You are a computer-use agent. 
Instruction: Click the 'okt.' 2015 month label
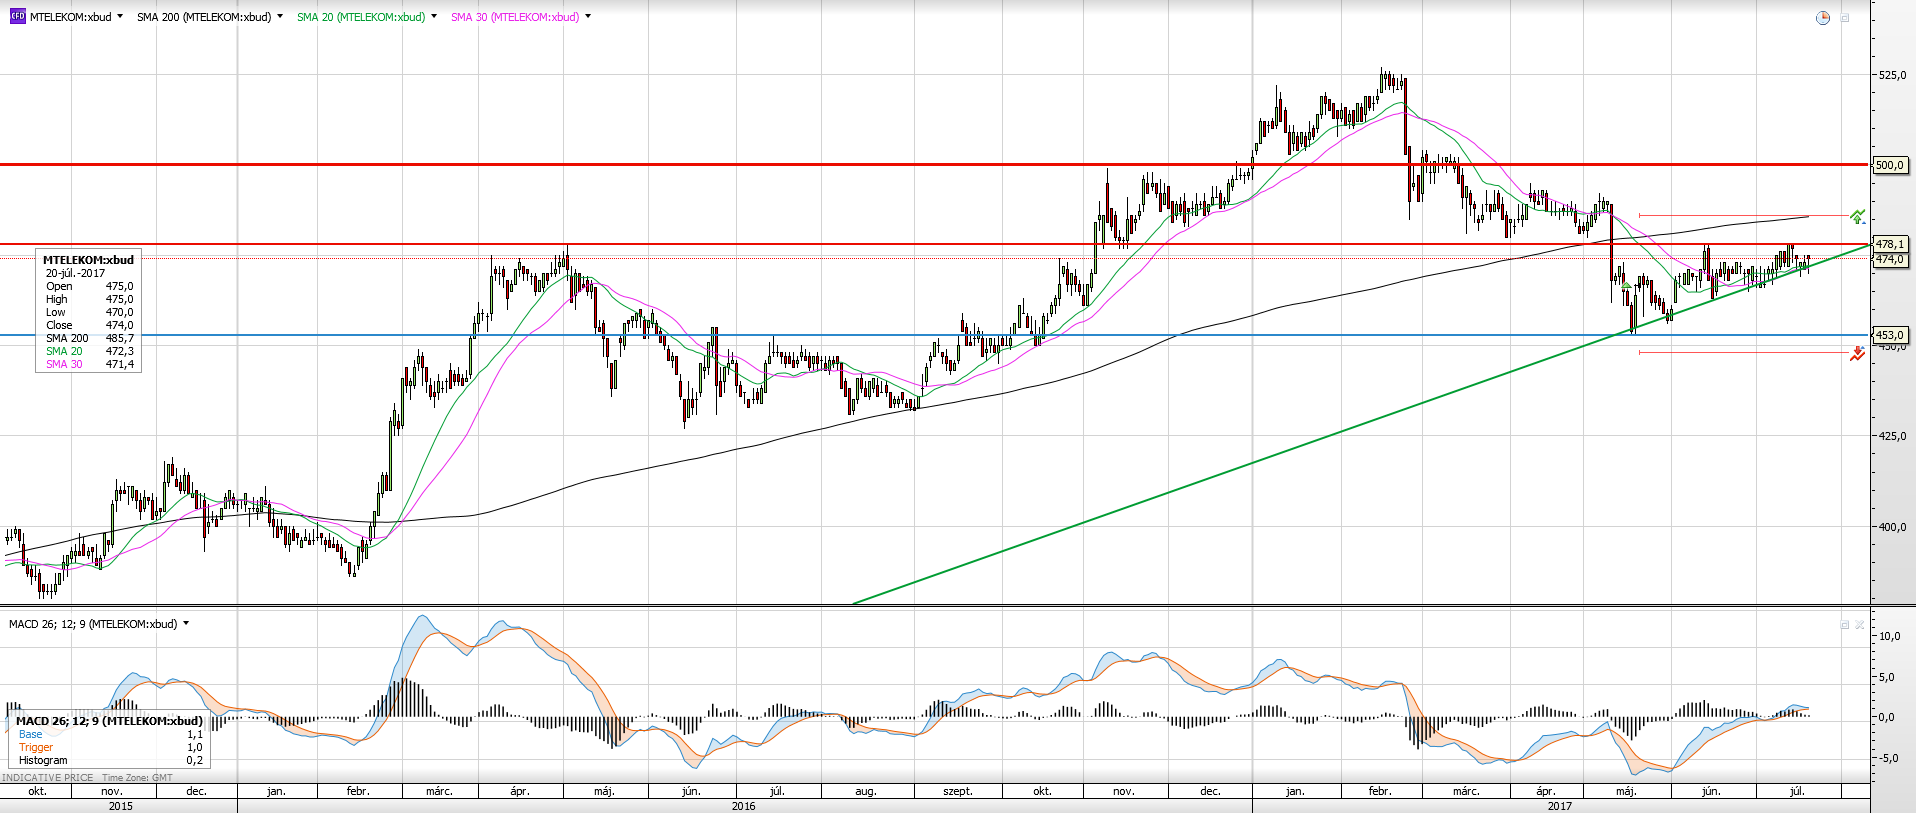(37, 791)
